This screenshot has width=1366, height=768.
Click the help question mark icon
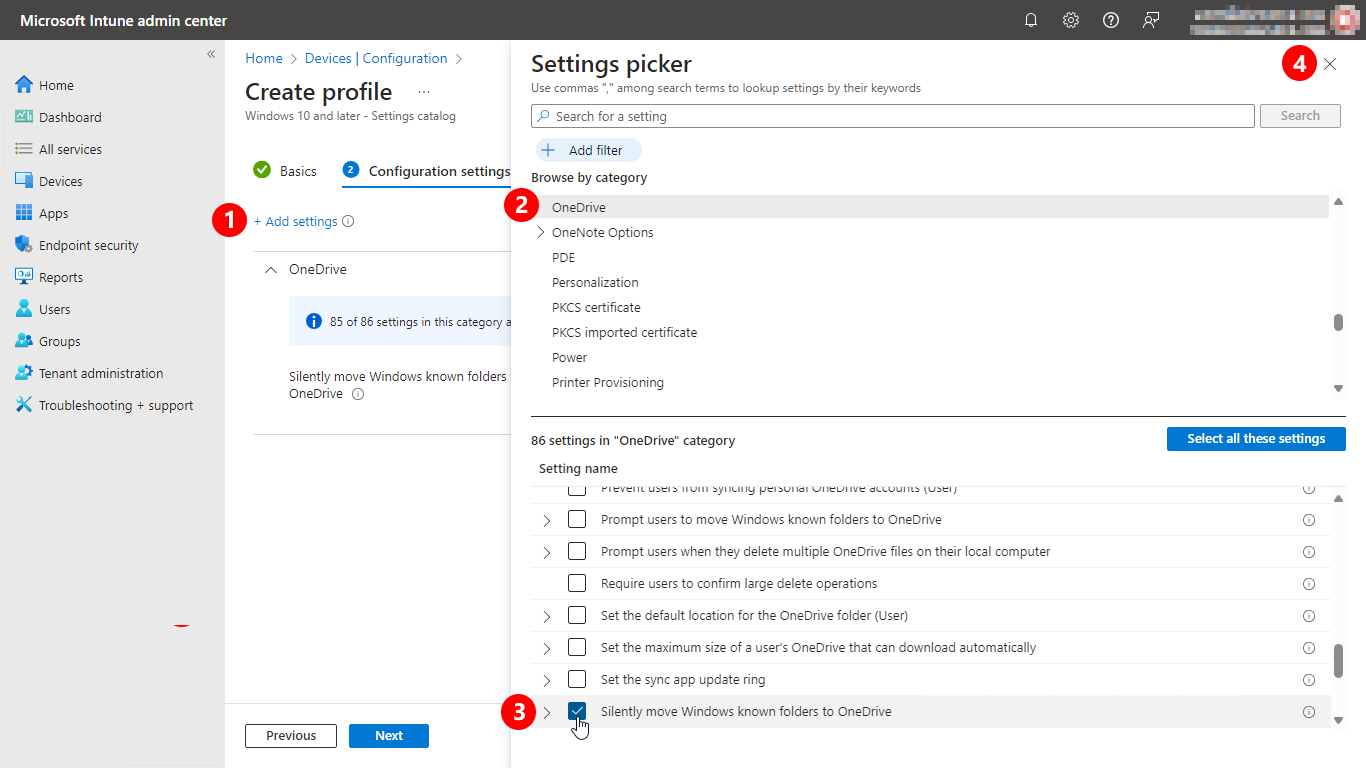point(1111,20)
